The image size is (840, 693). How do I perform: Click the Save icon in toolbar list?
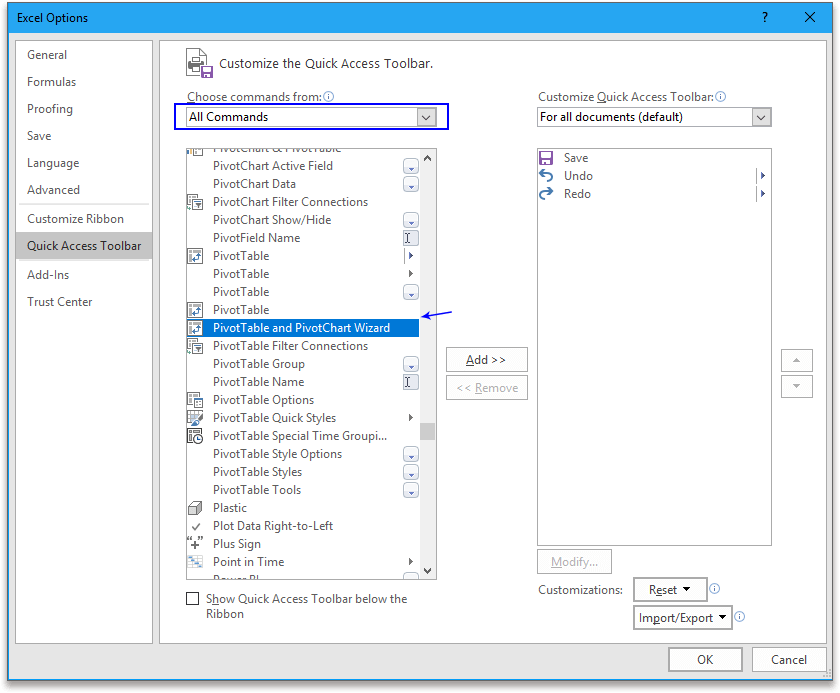click(546, 158)
